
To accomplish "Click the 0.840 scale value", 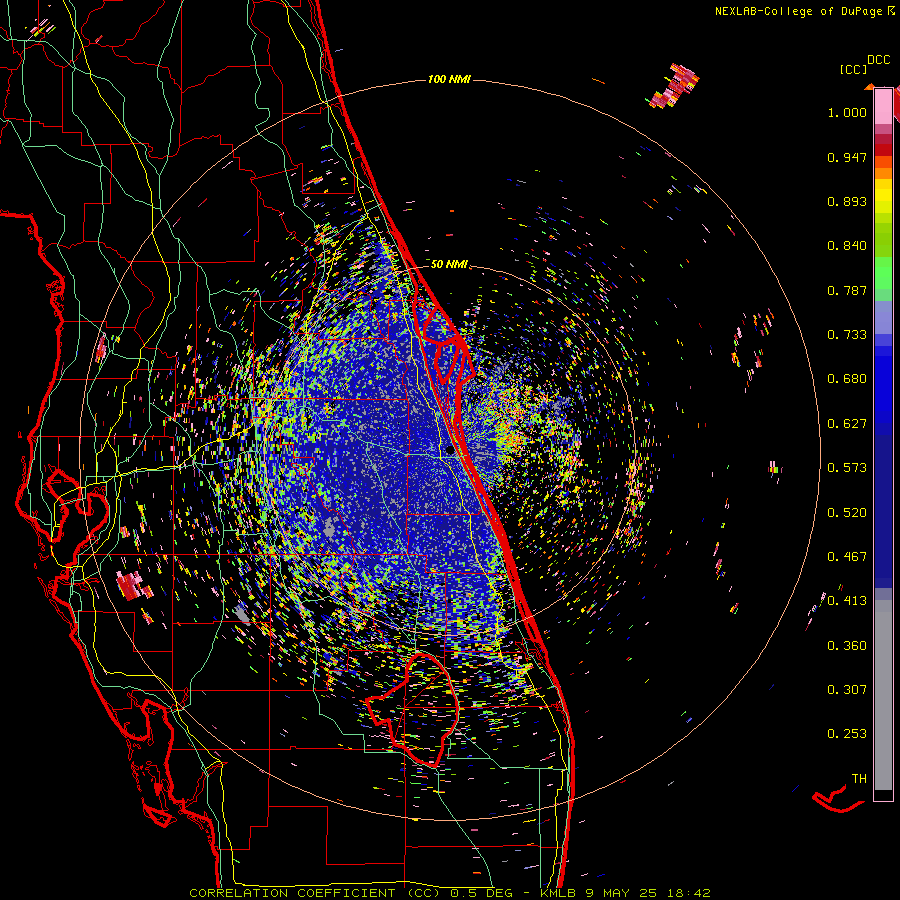I will pos(847,246).
